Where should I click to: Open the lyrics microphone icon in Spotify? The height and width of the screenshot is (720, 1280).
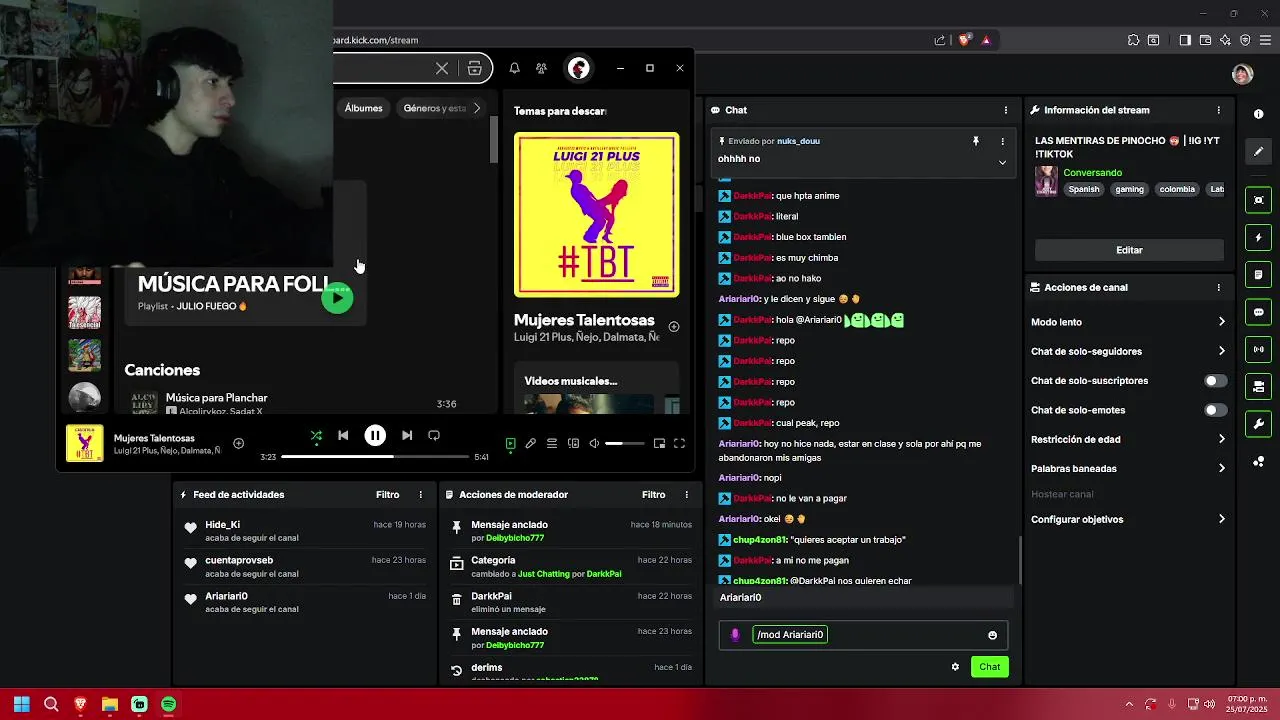tap(531, 443)
